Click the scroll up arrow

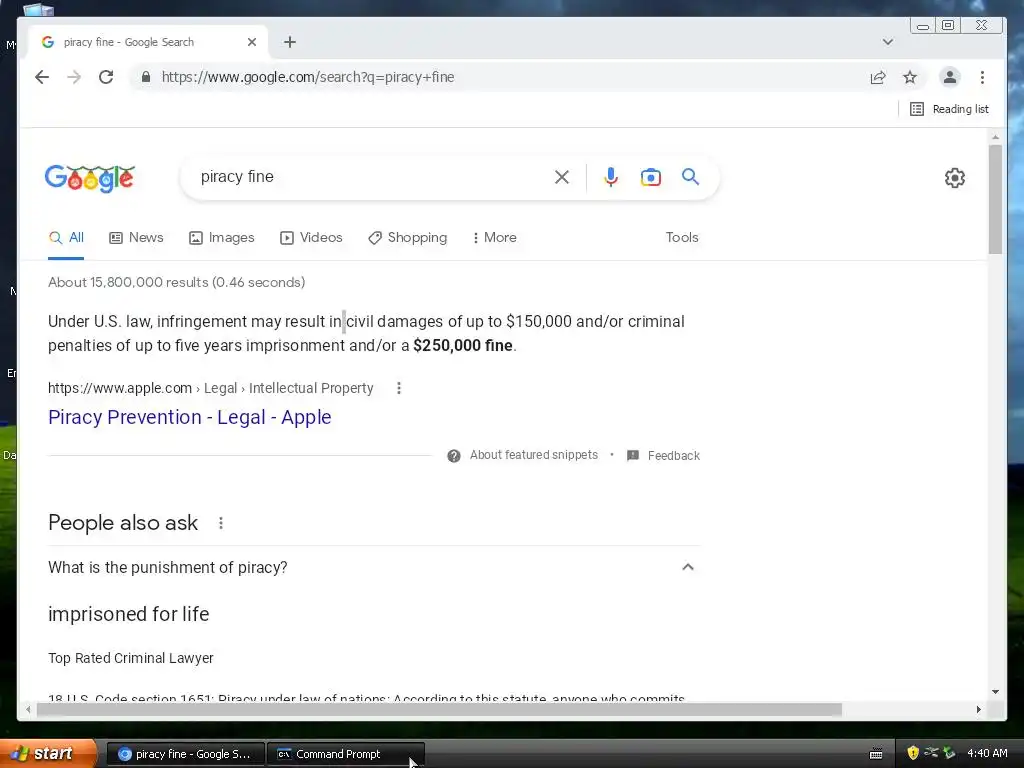point(995,138)
